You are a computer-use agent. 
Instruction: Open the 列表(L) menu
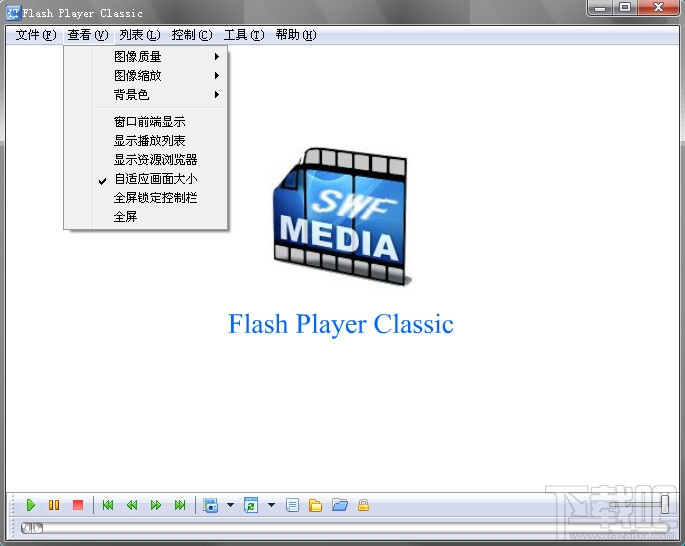click(x=140, y=35)
